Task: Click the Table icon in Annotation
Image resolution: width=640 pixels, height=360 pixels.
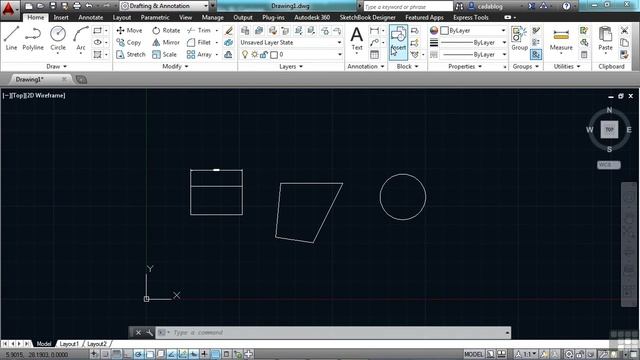Action: (x=374, y=54)
